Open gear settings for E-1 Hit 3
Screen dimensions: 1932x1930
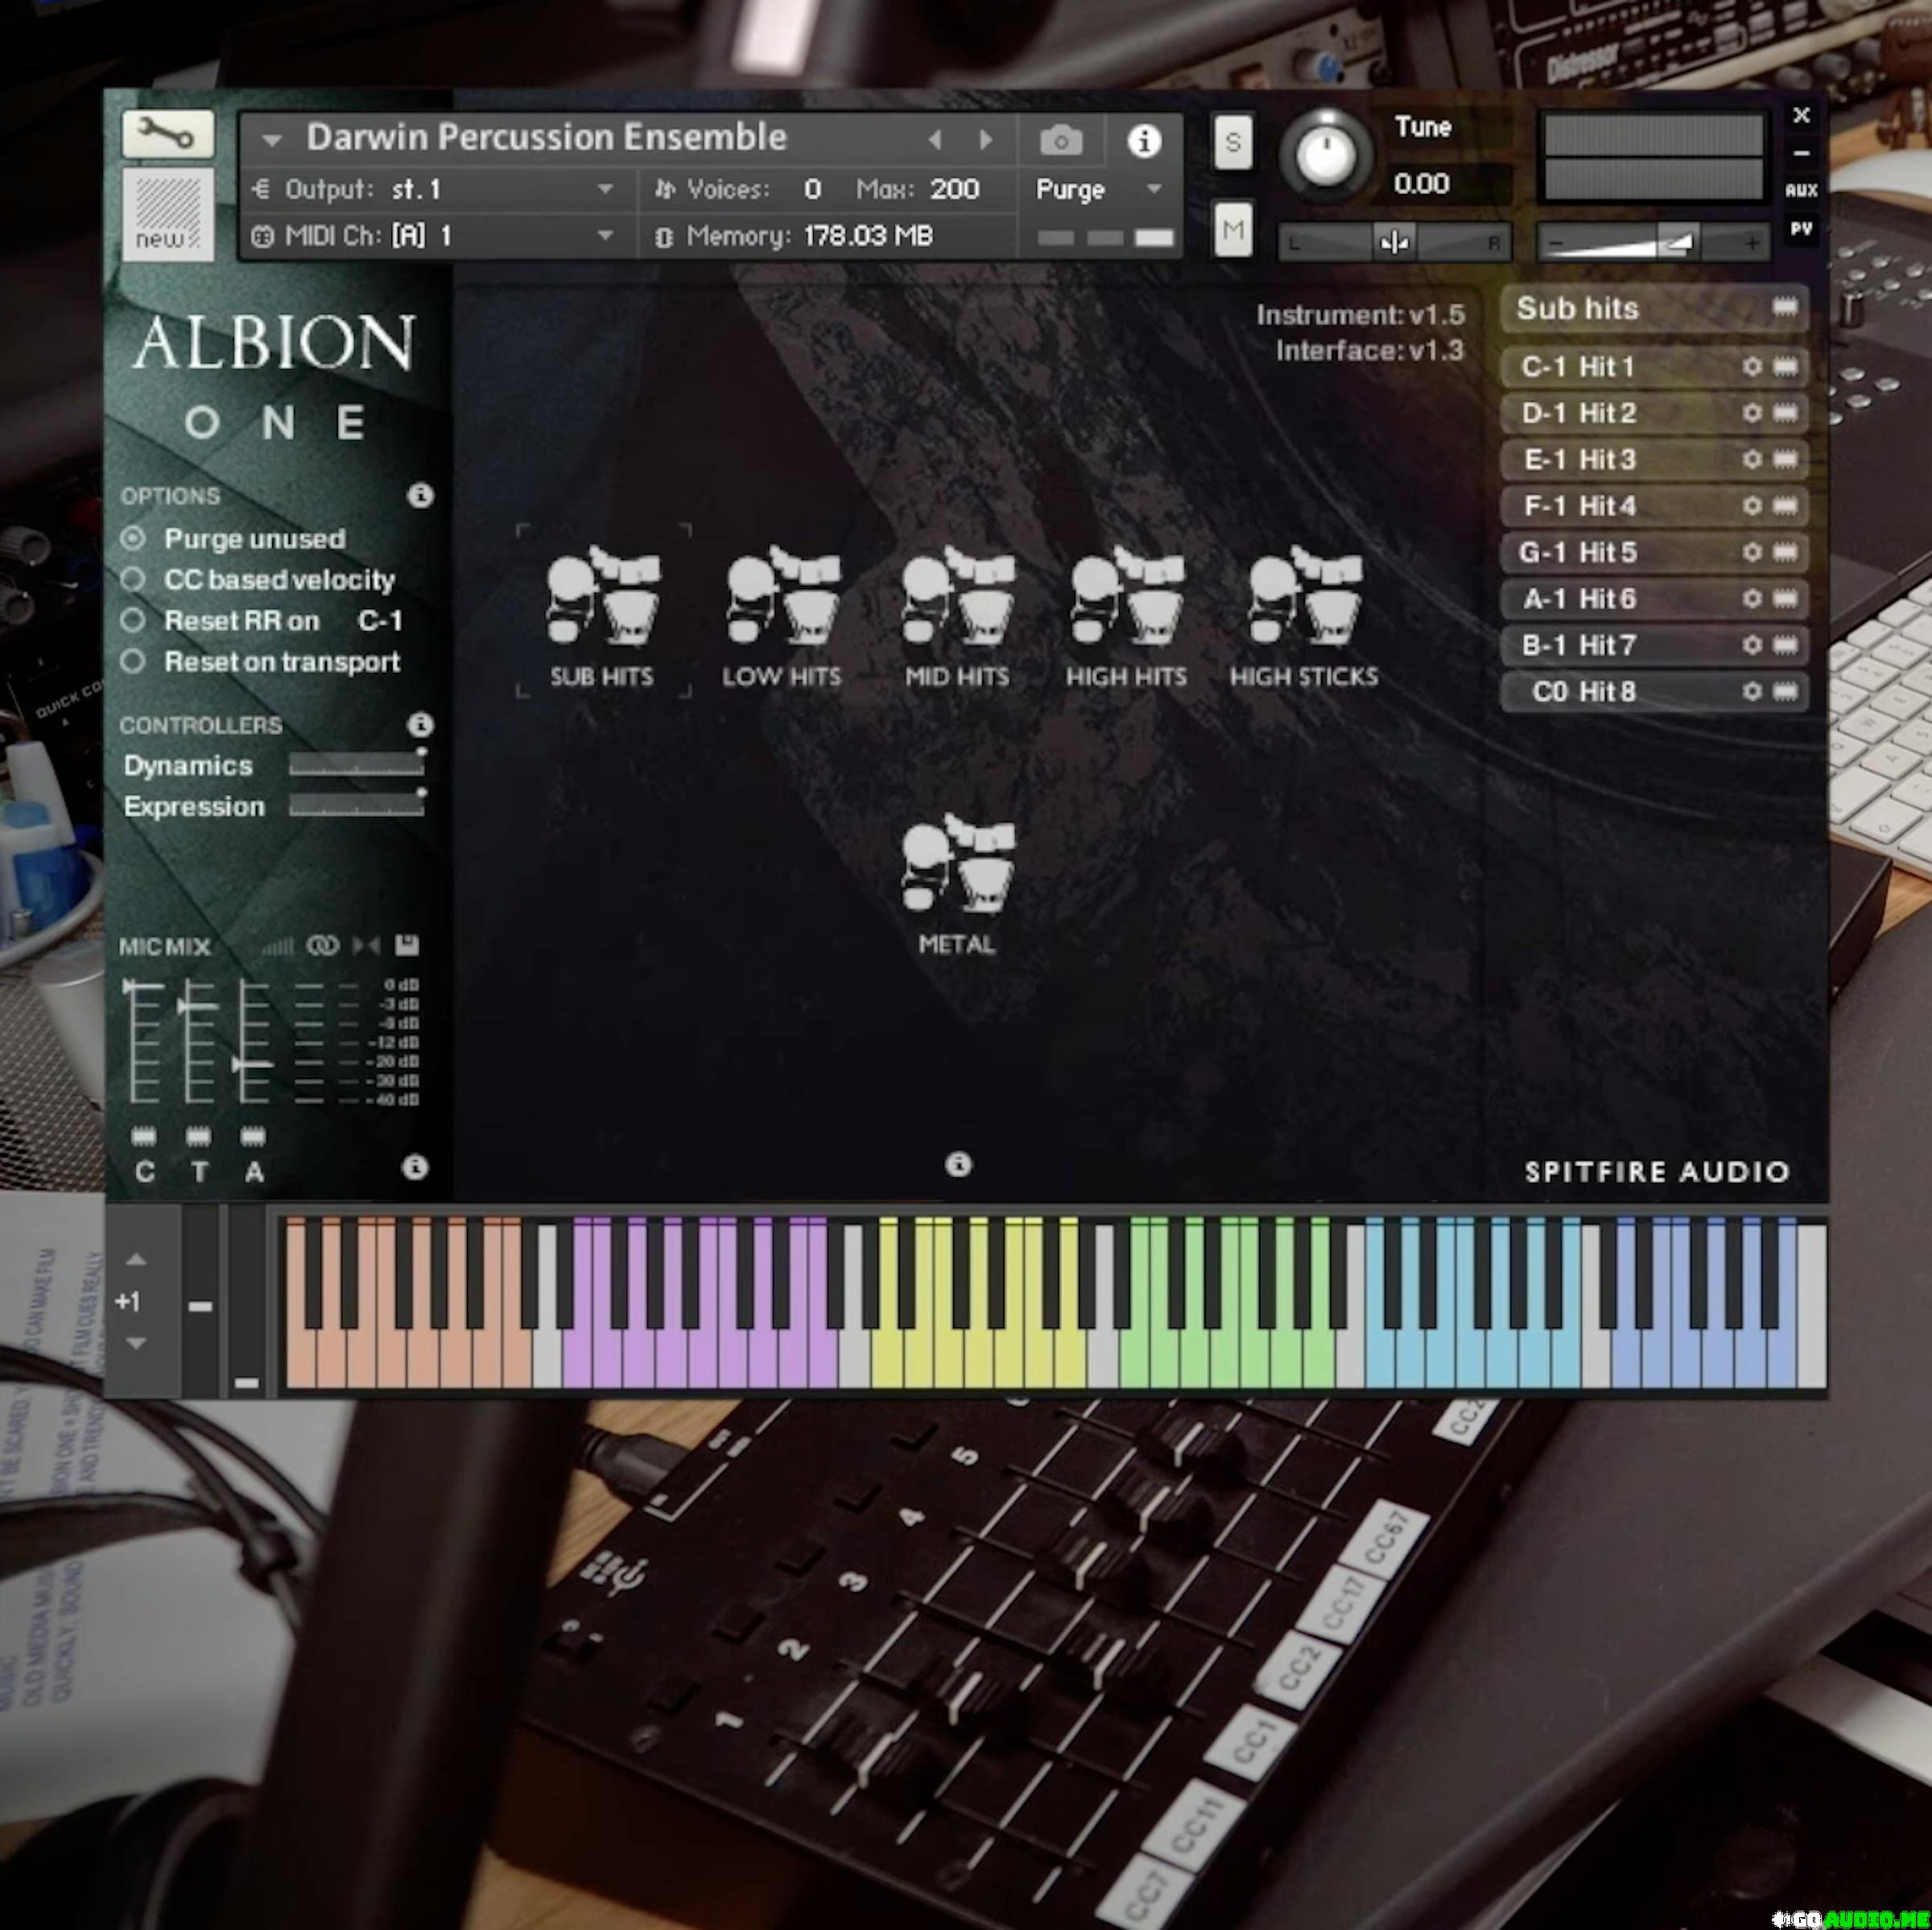point(1752,459)
